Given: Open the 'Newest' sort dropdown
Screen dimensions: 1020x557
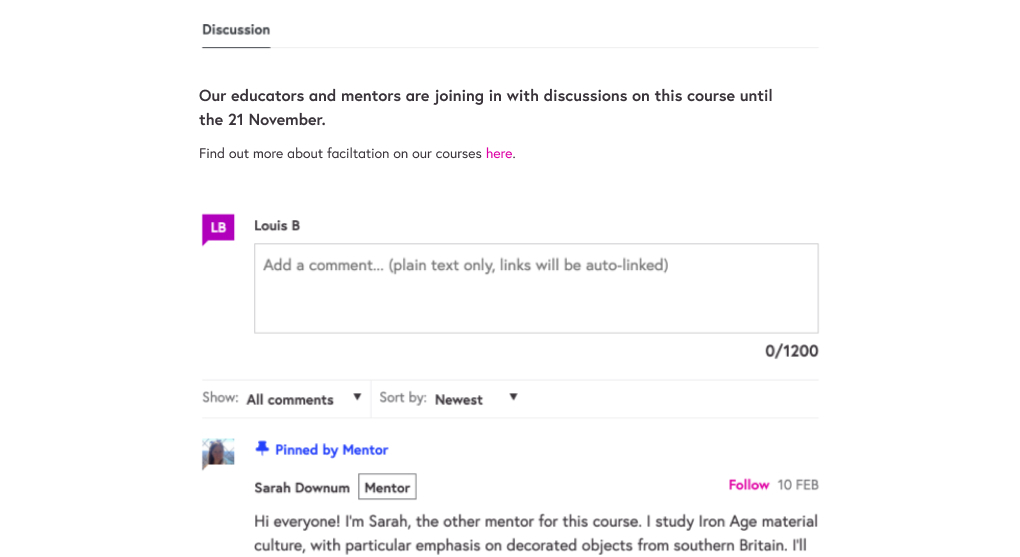Looking at the screenshot, I should [x=476, y=399].
